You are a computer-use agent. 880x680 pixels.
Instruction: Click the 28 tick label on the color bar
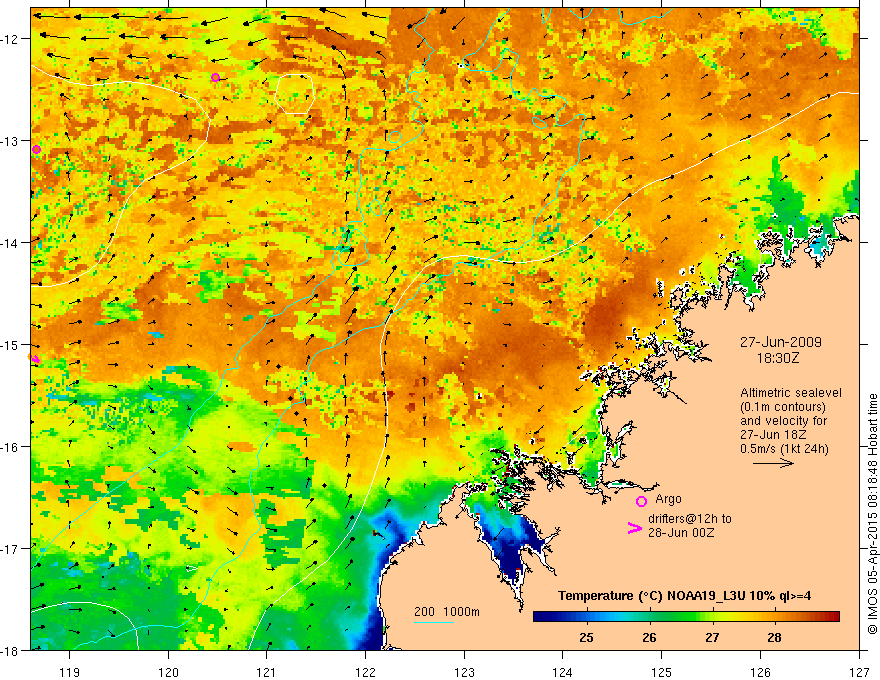(x=774, y=638)
